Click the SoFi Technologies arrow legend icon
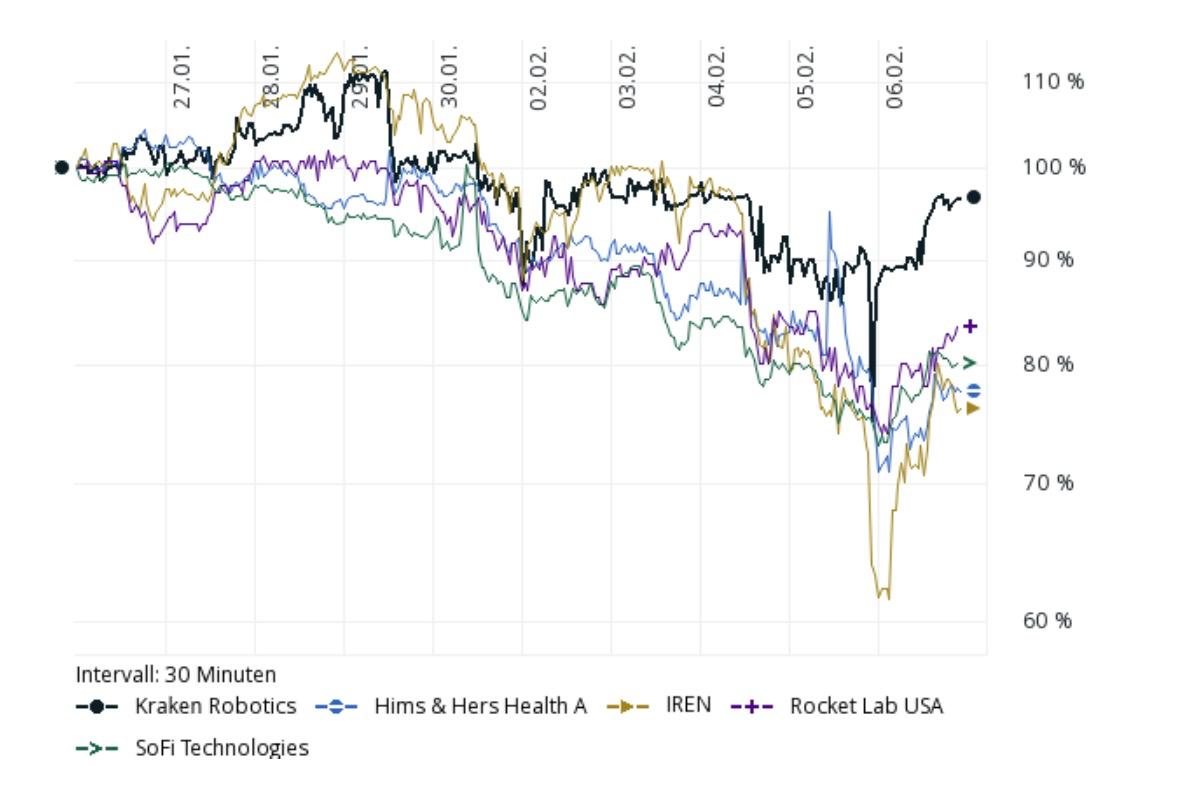 [x=96, y=747]
